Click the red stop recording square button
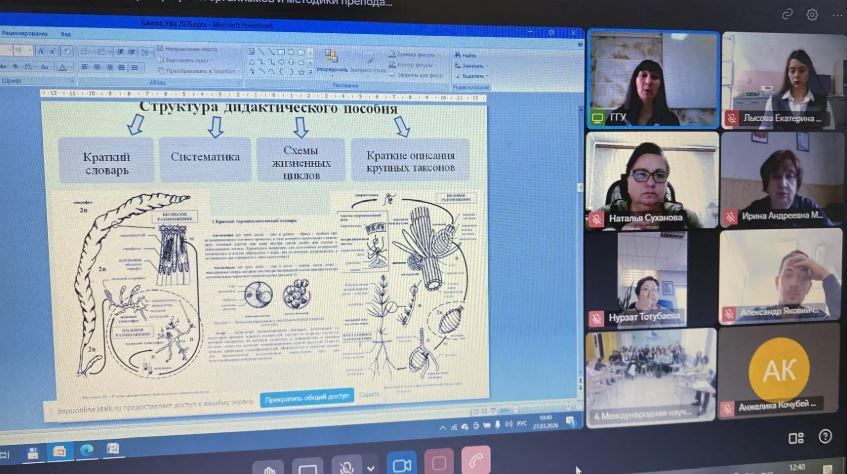847x474 pixels. [x=438, y=465]
